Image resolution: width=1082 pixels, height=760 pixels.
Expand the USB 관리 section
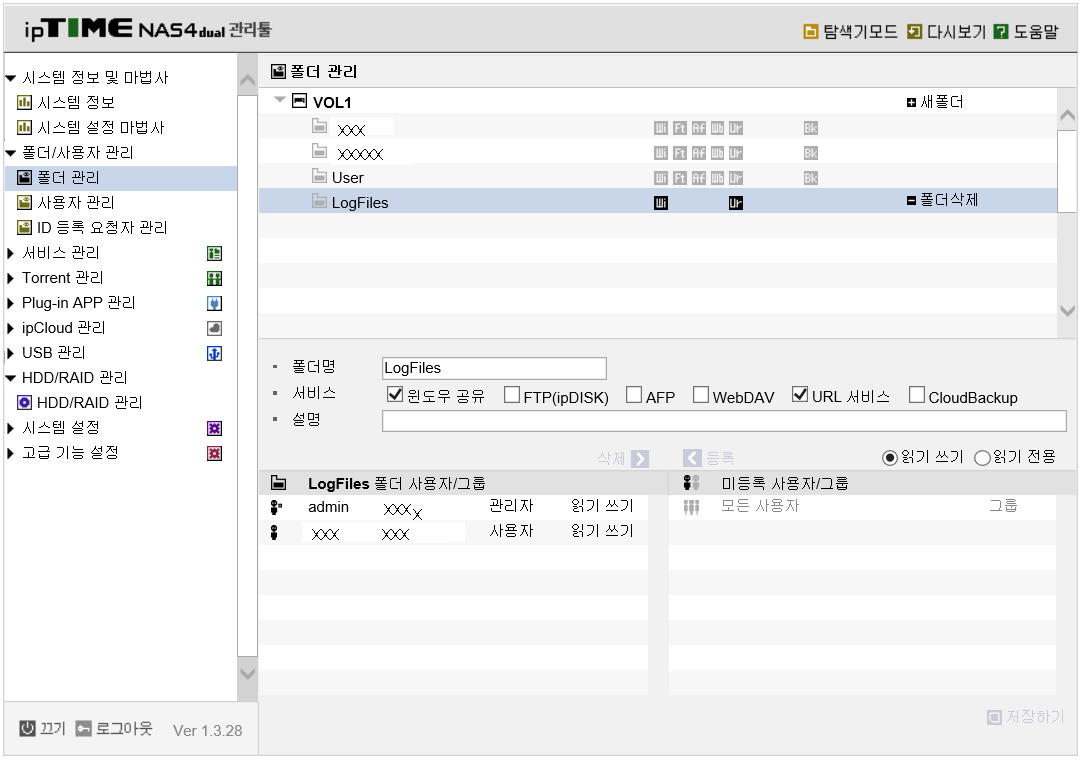coord(10,353)
